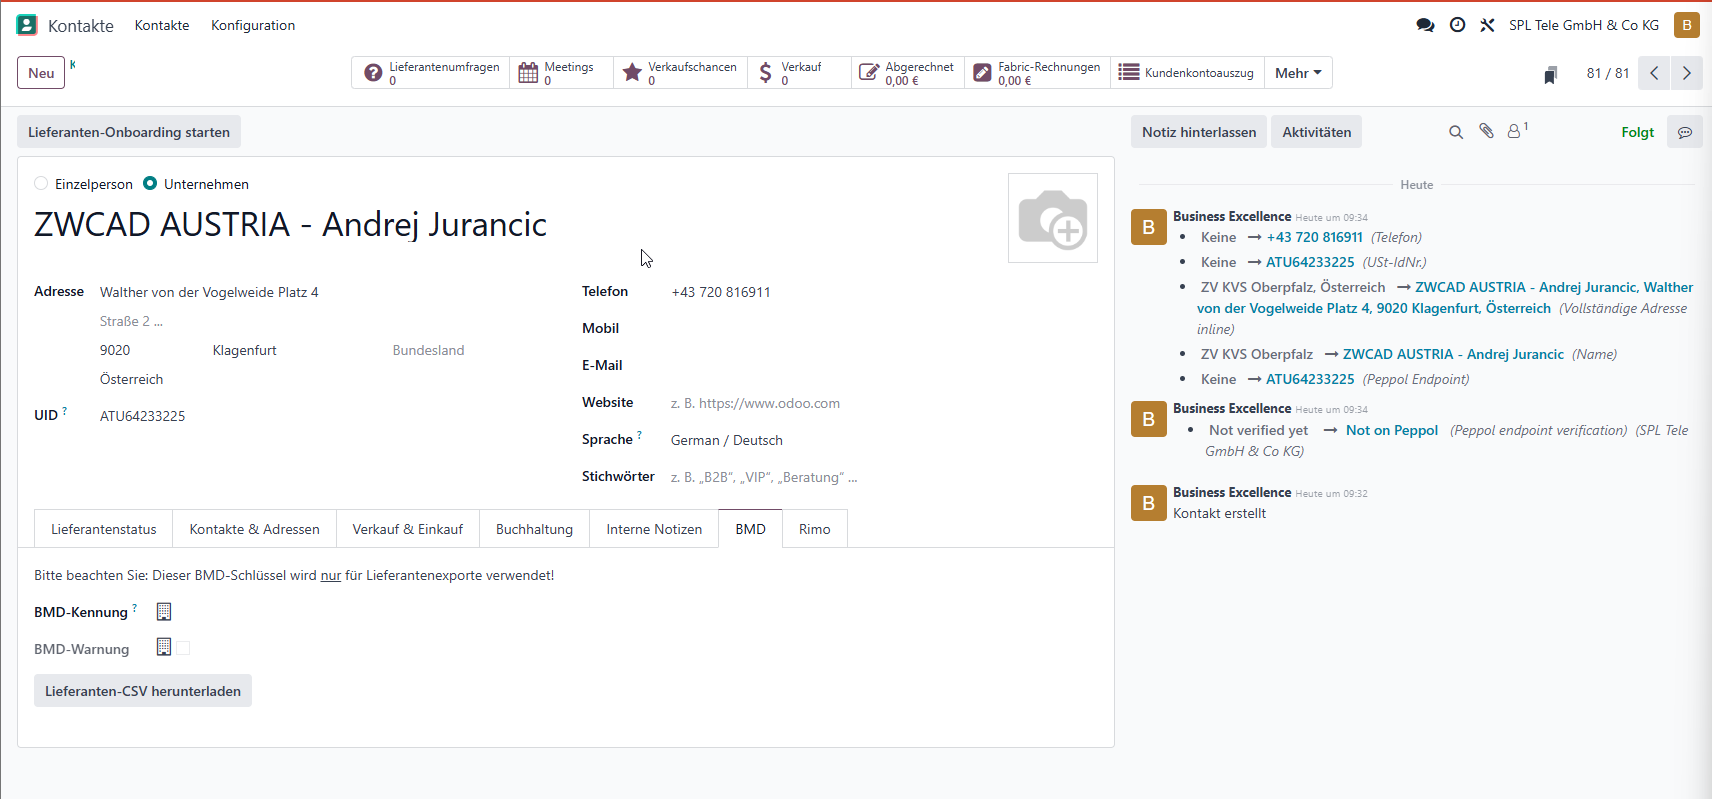Click the 81 / 81 record counter
The height and width of the screenshot is (799, 1712).
point(1608,73)
